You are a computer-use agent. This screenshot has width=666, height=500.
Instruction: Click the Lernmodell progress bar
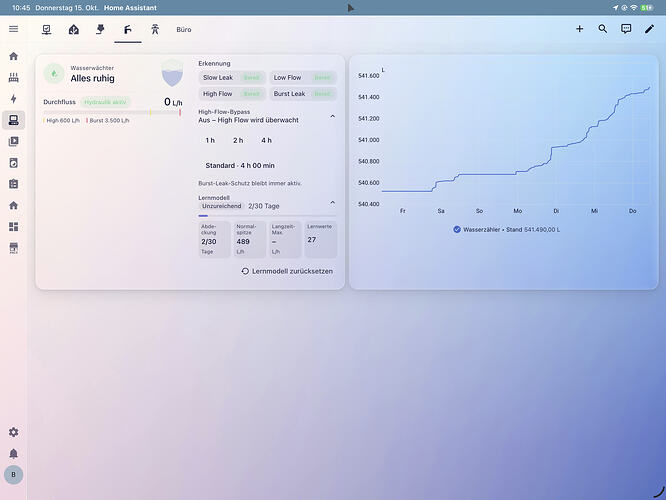tap(267, 216)
